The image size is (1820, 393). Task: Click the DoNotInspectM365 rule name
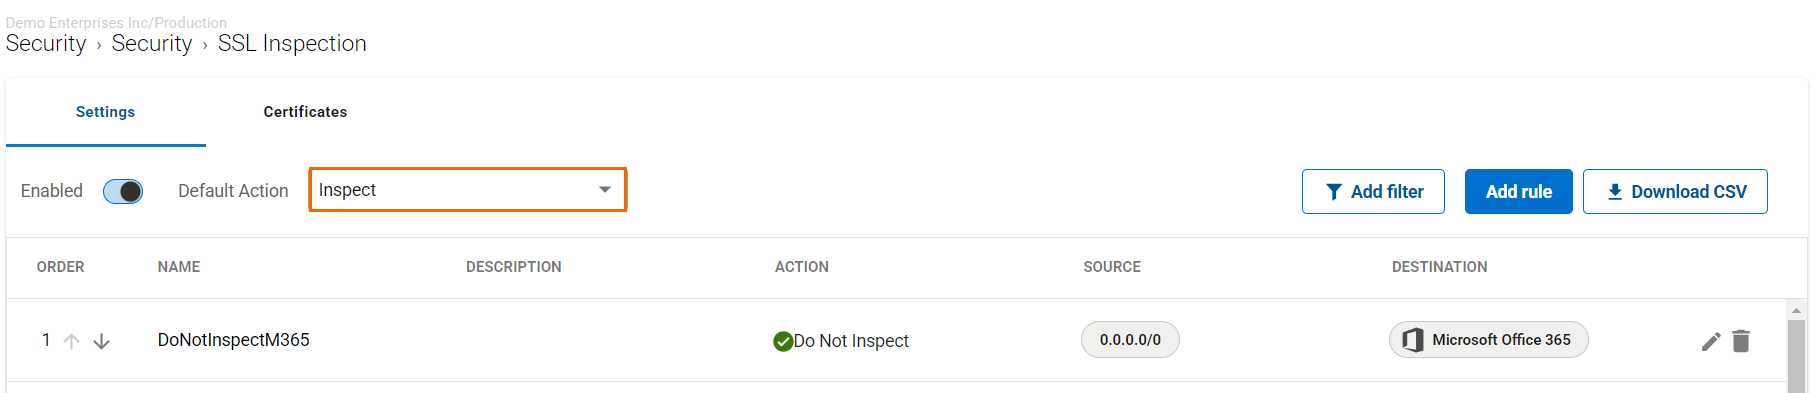click(x=234, y=340)
